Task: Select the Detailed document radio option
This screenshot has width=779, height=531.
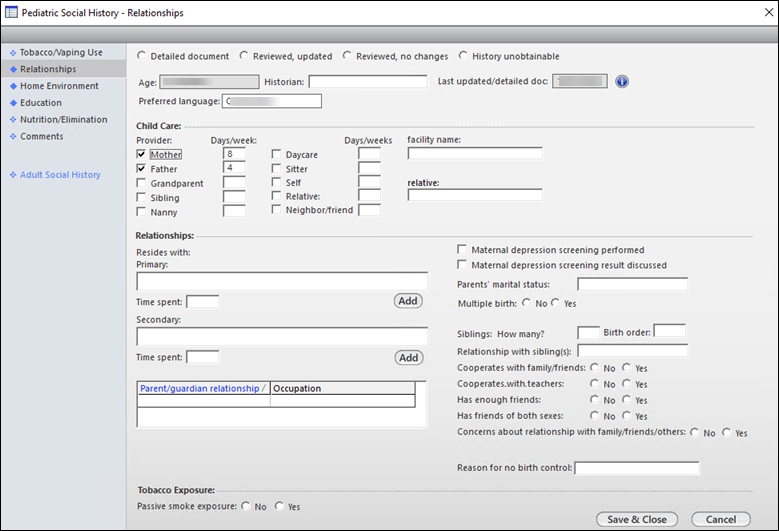Action: 141,56
